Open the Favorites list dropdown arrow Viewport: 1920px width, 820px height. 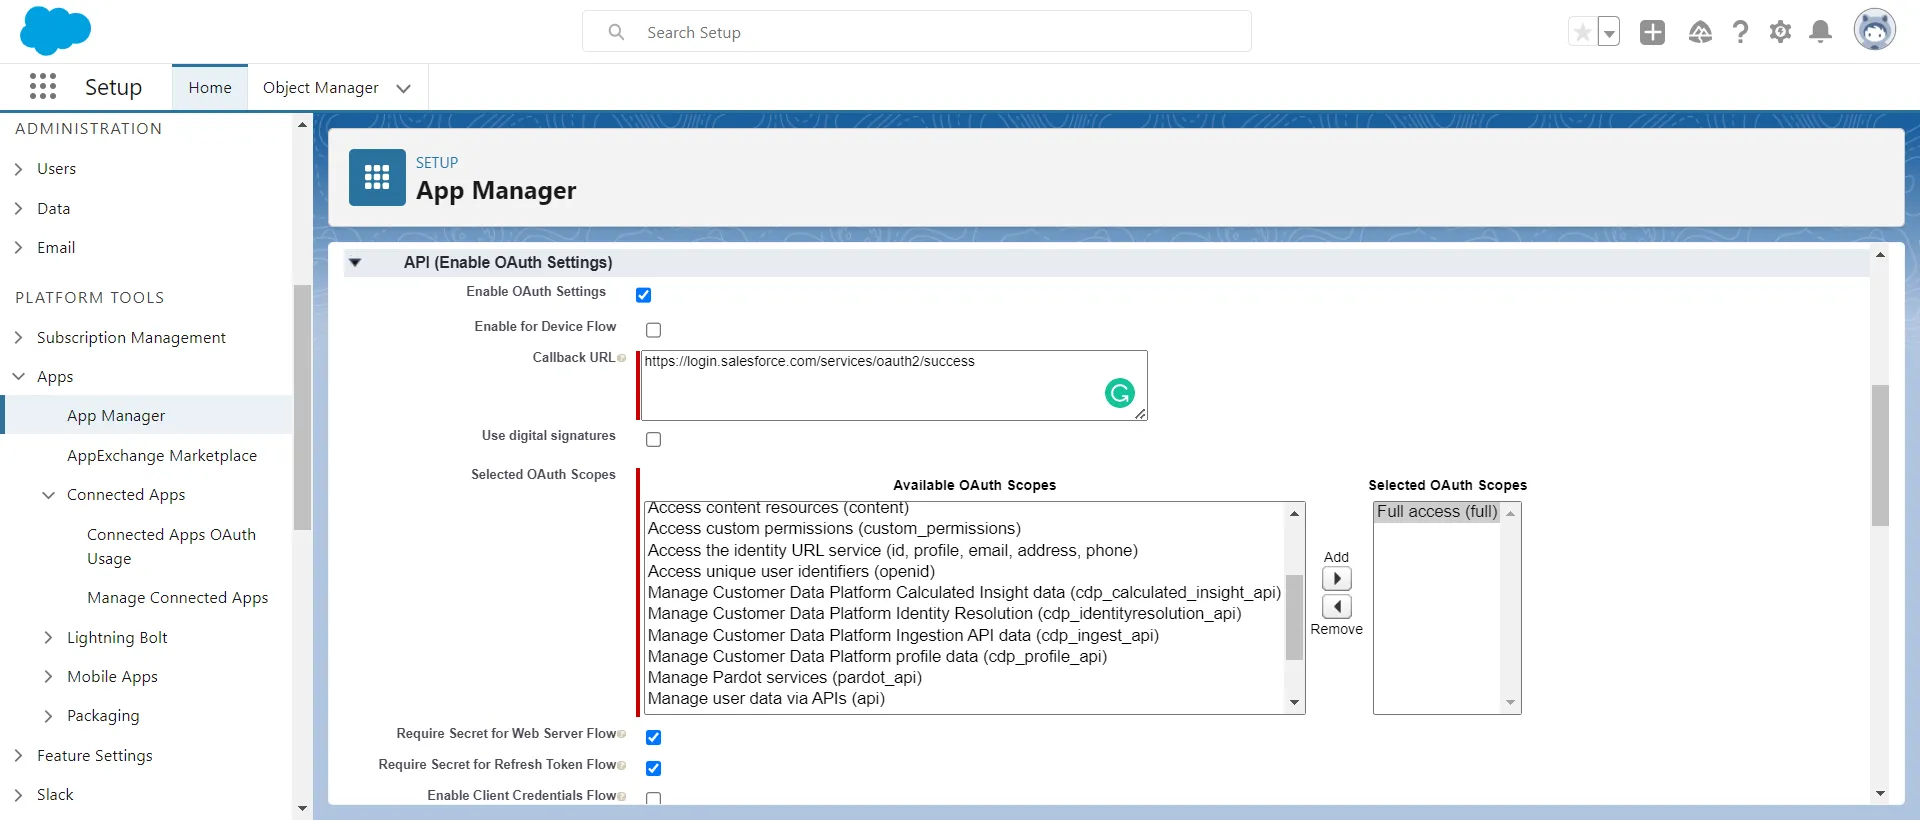(1609, 32)
